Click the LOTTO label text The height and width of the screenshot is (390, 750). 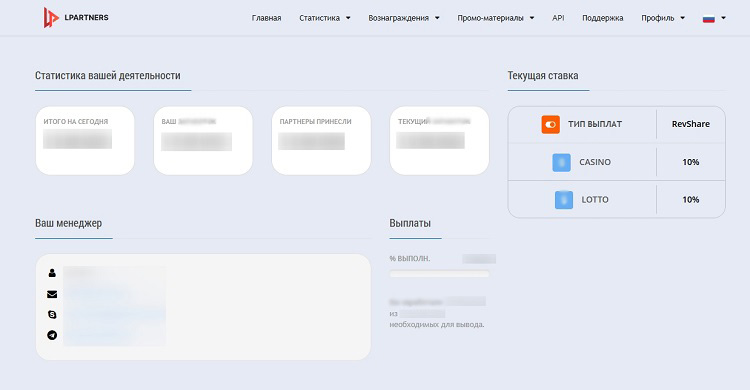[595, 200]
